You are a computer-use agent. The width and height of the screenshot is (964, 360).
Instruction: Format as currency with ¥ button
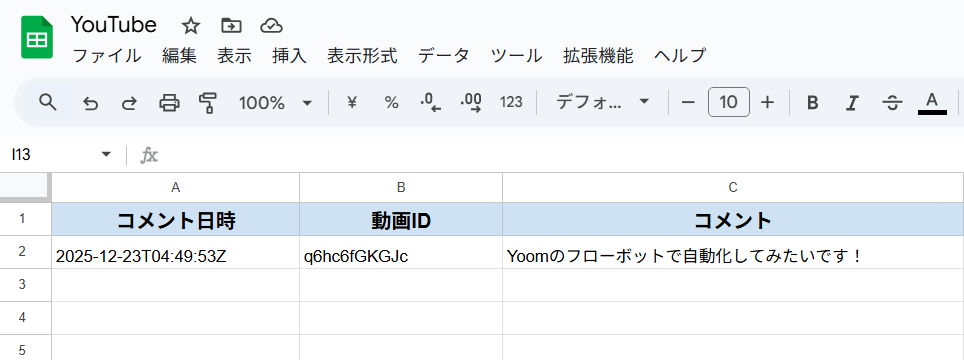[352, 103]
